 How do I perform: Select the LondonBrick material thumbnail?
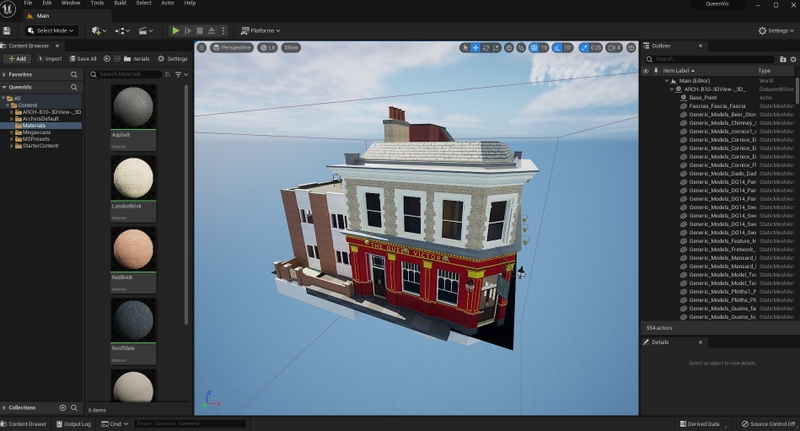point(133,178)
